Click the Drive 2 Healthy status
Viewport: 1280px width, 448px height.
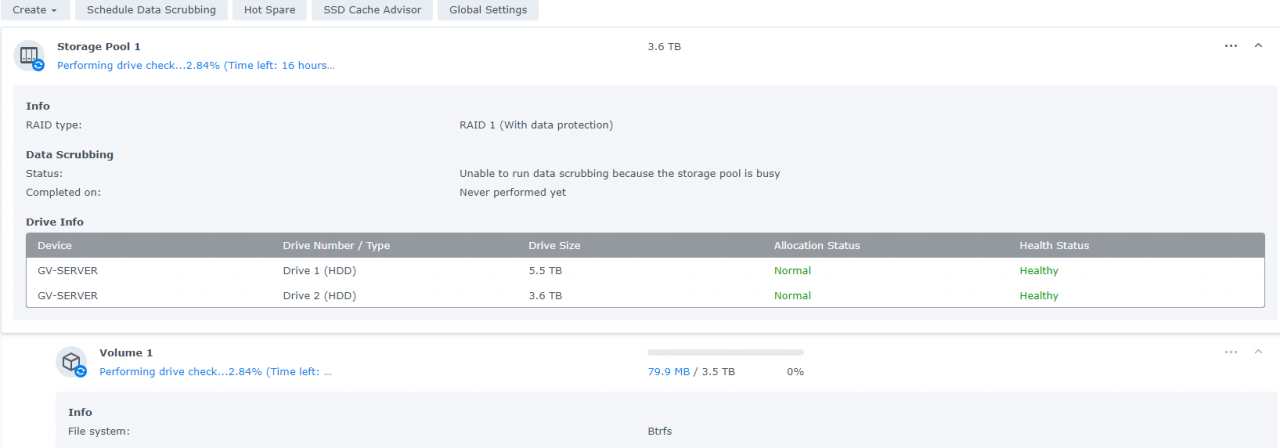(x=1039, y=295)
